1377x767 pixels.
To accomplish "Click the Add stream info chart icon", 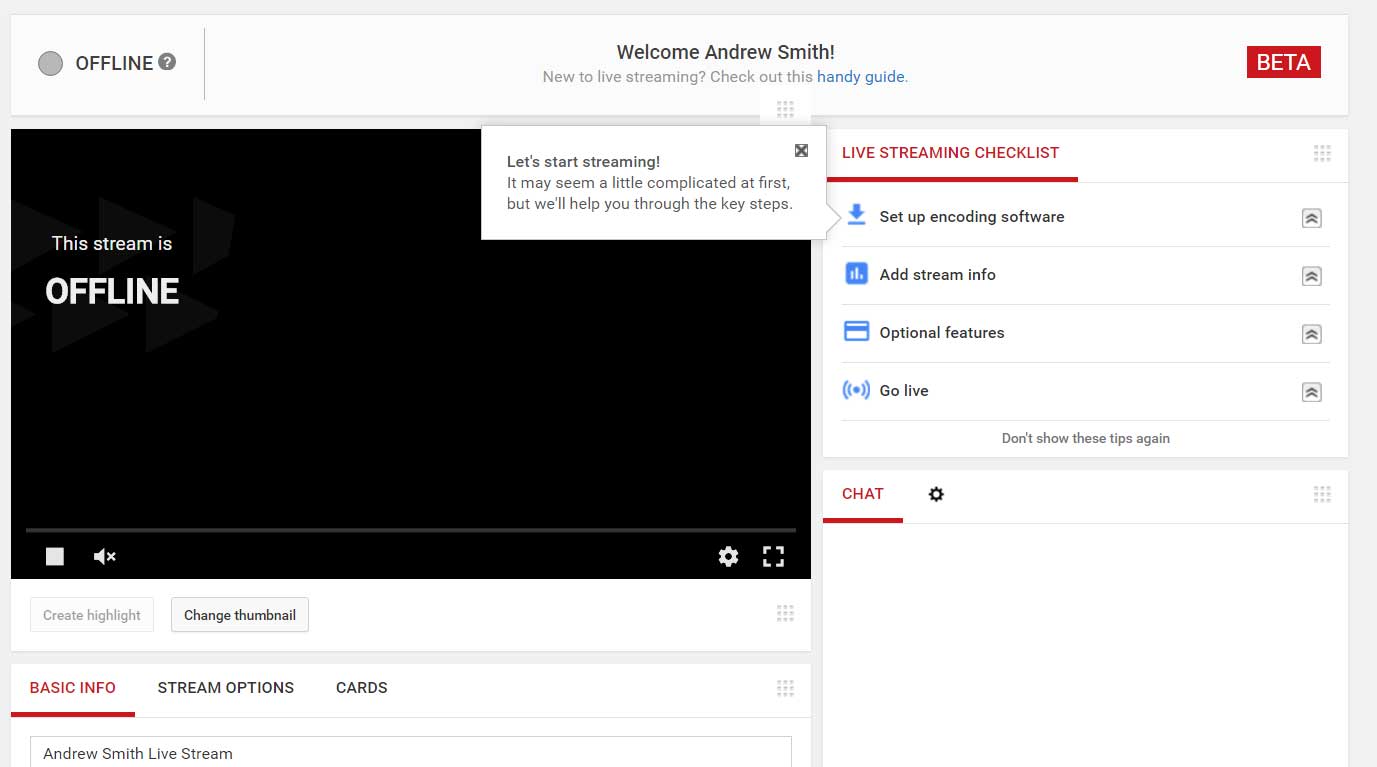I will click(x=856, y=274).
